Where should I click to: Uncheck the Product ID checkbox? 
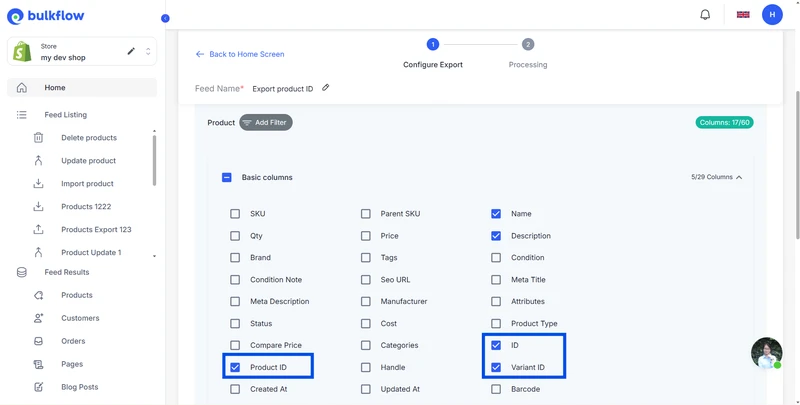(235, 367)
